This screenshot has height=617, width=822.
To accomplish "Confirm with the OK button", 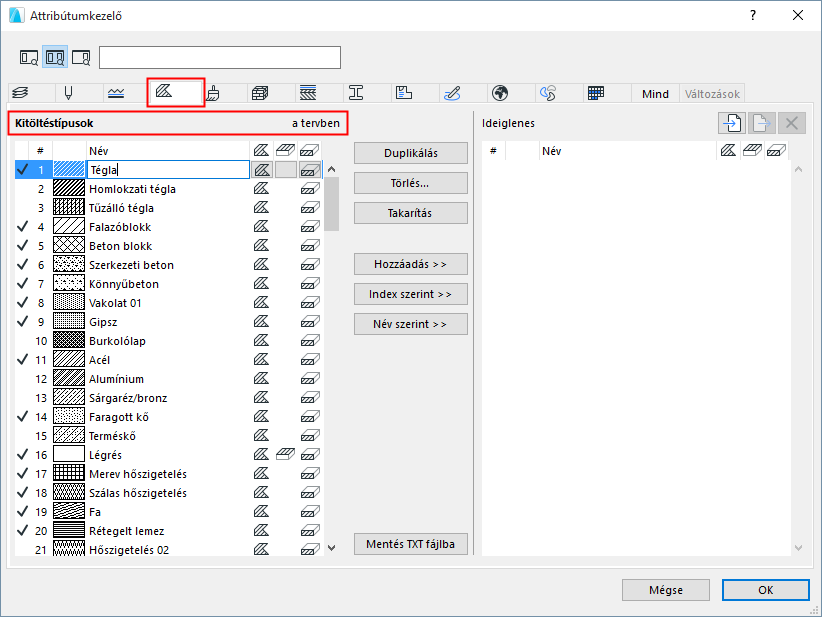I will [x=765, y=590].
